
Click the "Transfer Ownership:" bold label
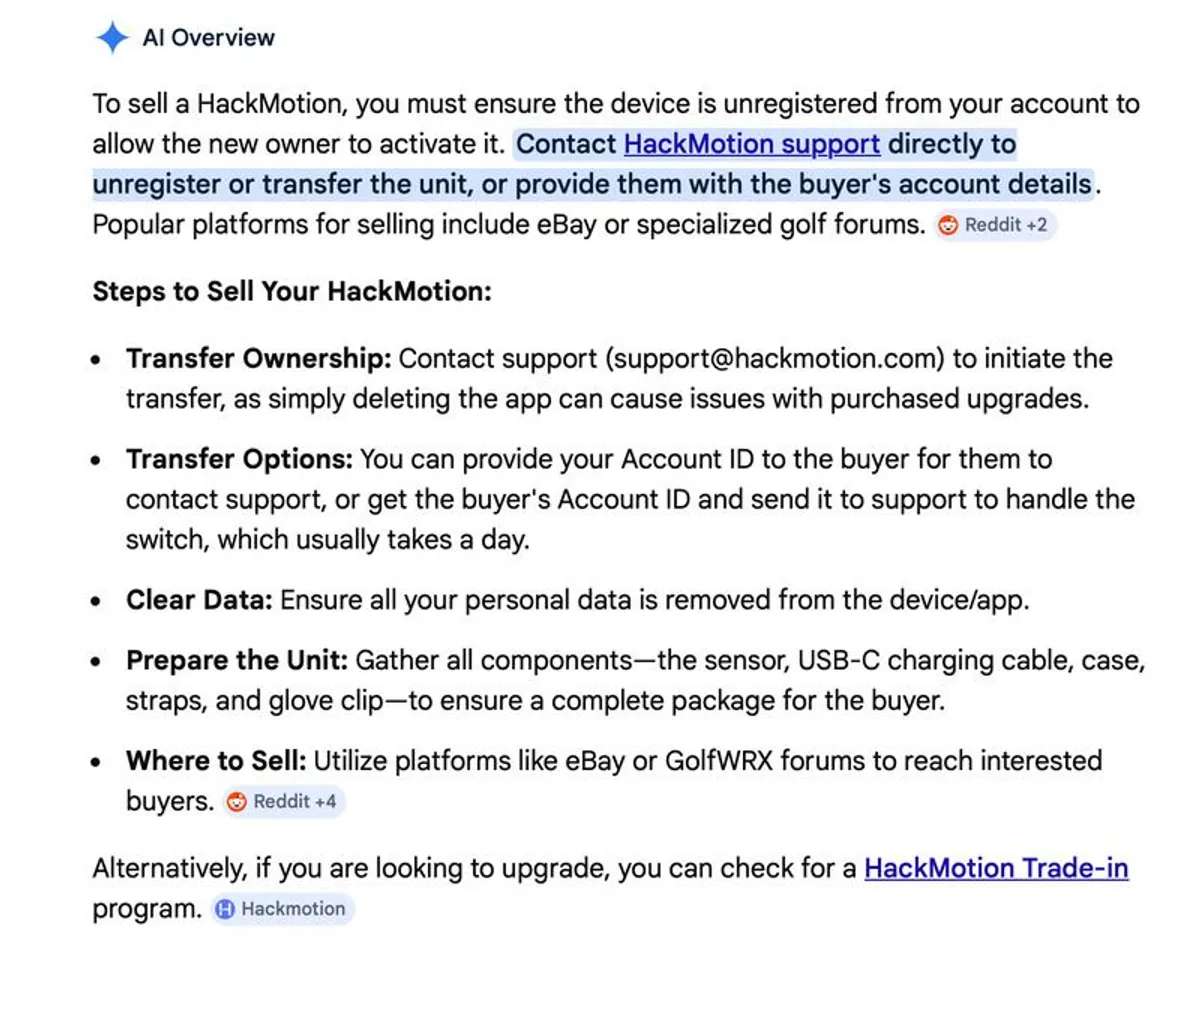(x=258, y=358)
